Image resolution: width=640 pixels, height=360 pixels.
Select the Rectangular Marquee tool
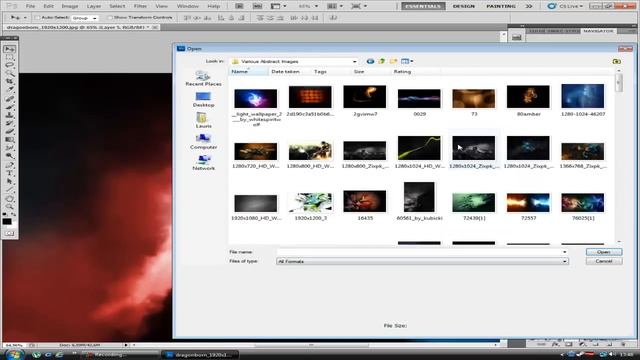pyautogui.click(x=9, y=57)
